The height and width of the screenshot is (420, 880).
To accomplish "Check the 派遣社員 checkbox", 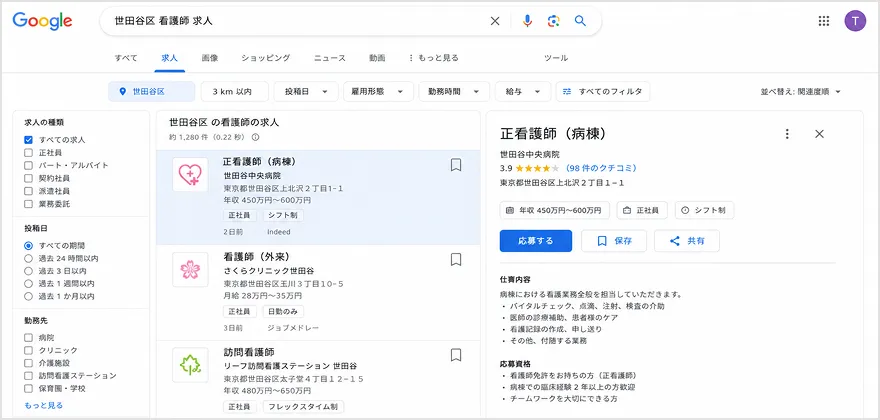I will 29,191.
